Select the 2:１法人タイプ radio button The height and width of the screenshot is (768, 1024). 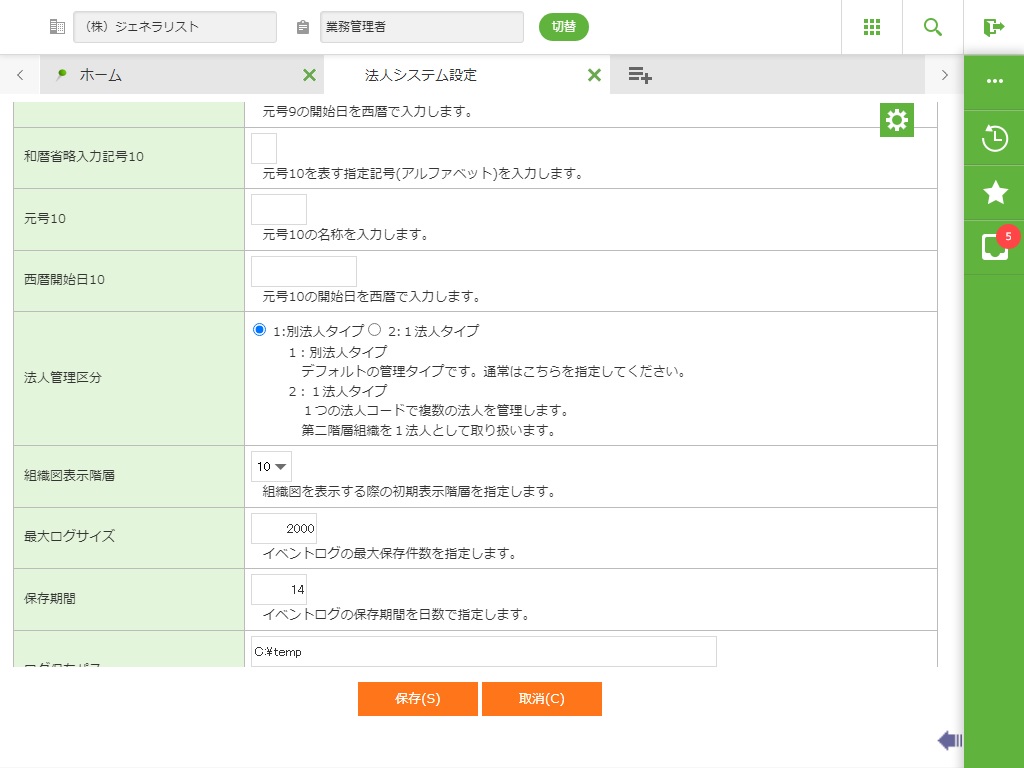375,330
